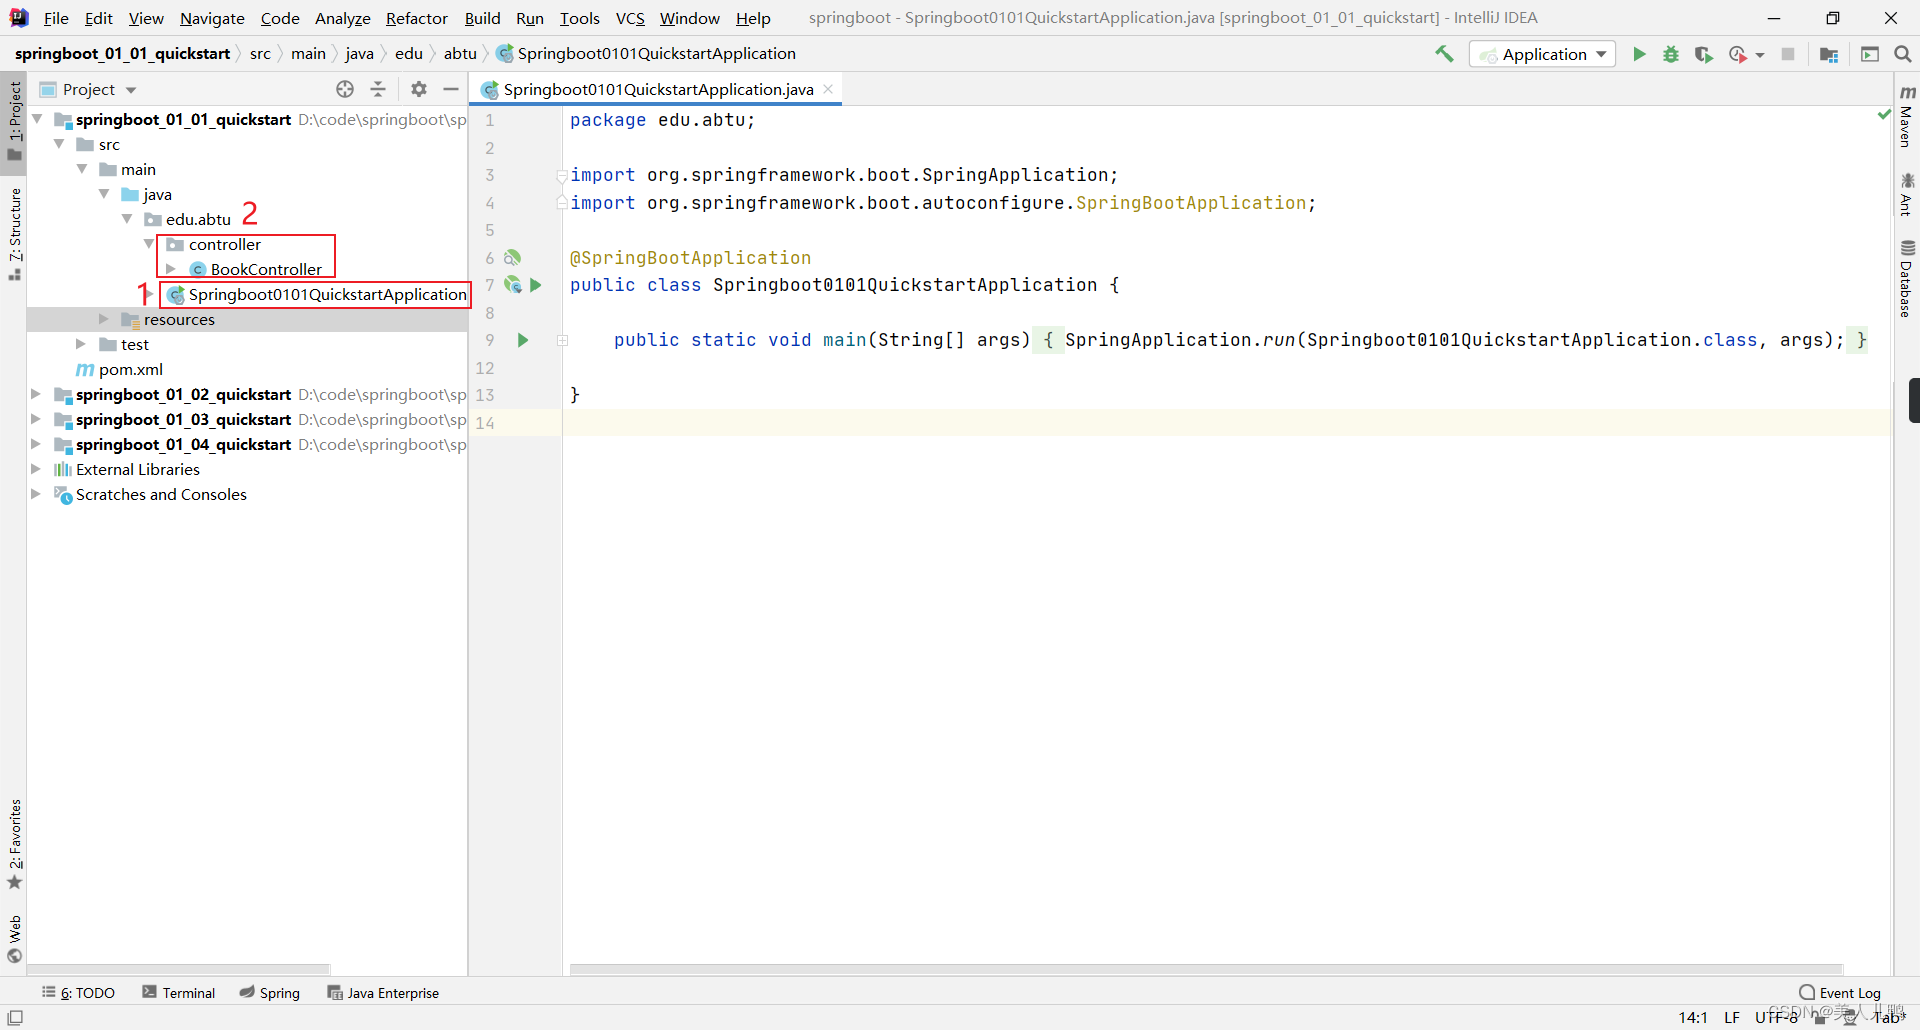Open Project panel settings gear
1920x1030 pixels.
(x=419, y=89)
